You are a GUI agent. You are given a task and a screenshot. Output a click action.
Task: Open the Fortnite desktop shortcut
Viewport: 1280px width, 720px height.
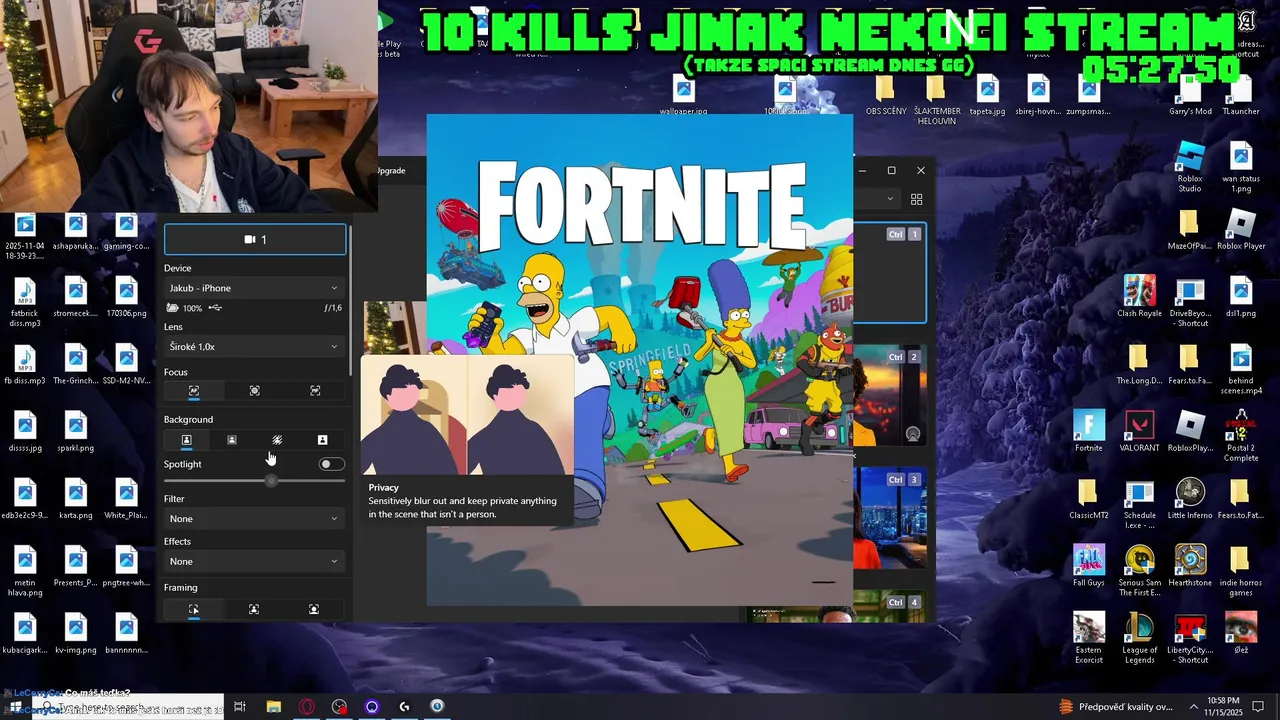[x=1088, y=431]
